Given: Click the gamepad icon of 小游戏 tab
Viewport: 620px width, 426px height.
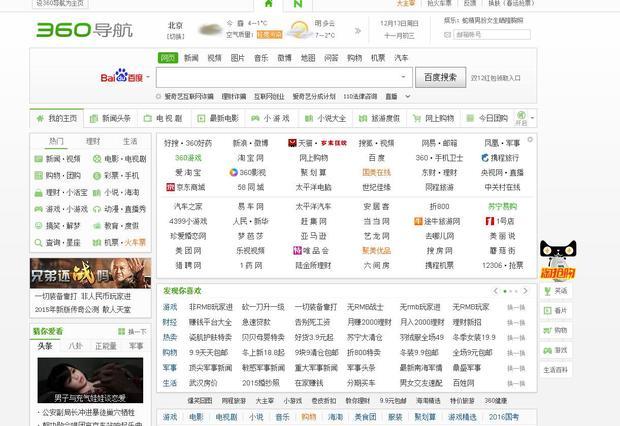Looking at the screenshot, I should coord(255,118).
